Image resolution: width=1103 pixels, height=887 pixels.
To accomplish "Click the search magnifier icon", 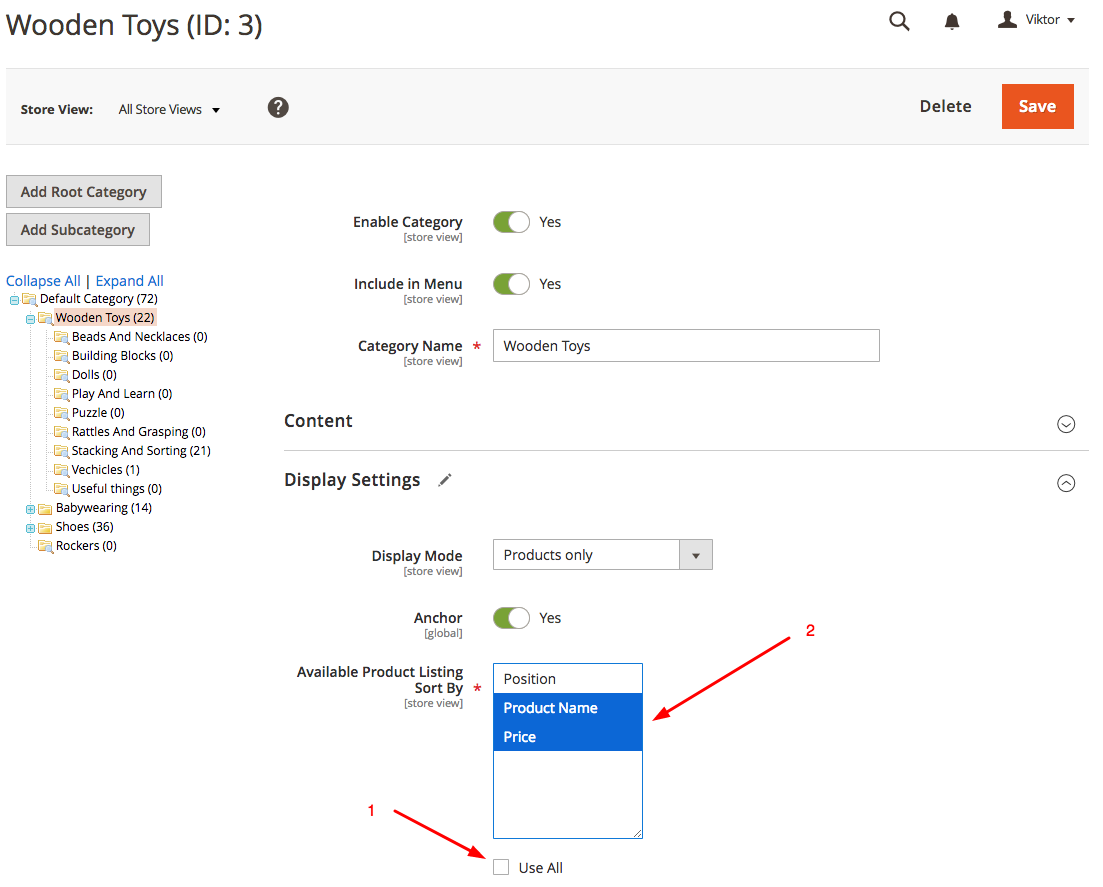I will click(x=899, y=21).
